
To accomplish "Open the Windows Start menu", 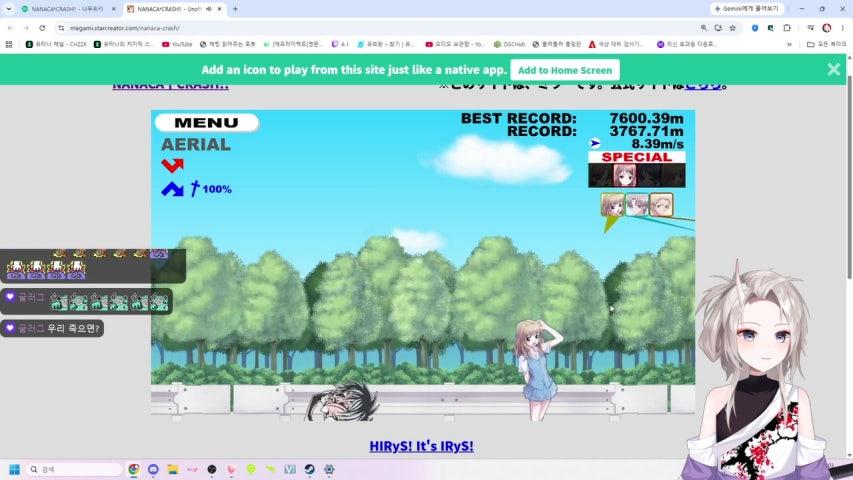I will coord(14,469).
